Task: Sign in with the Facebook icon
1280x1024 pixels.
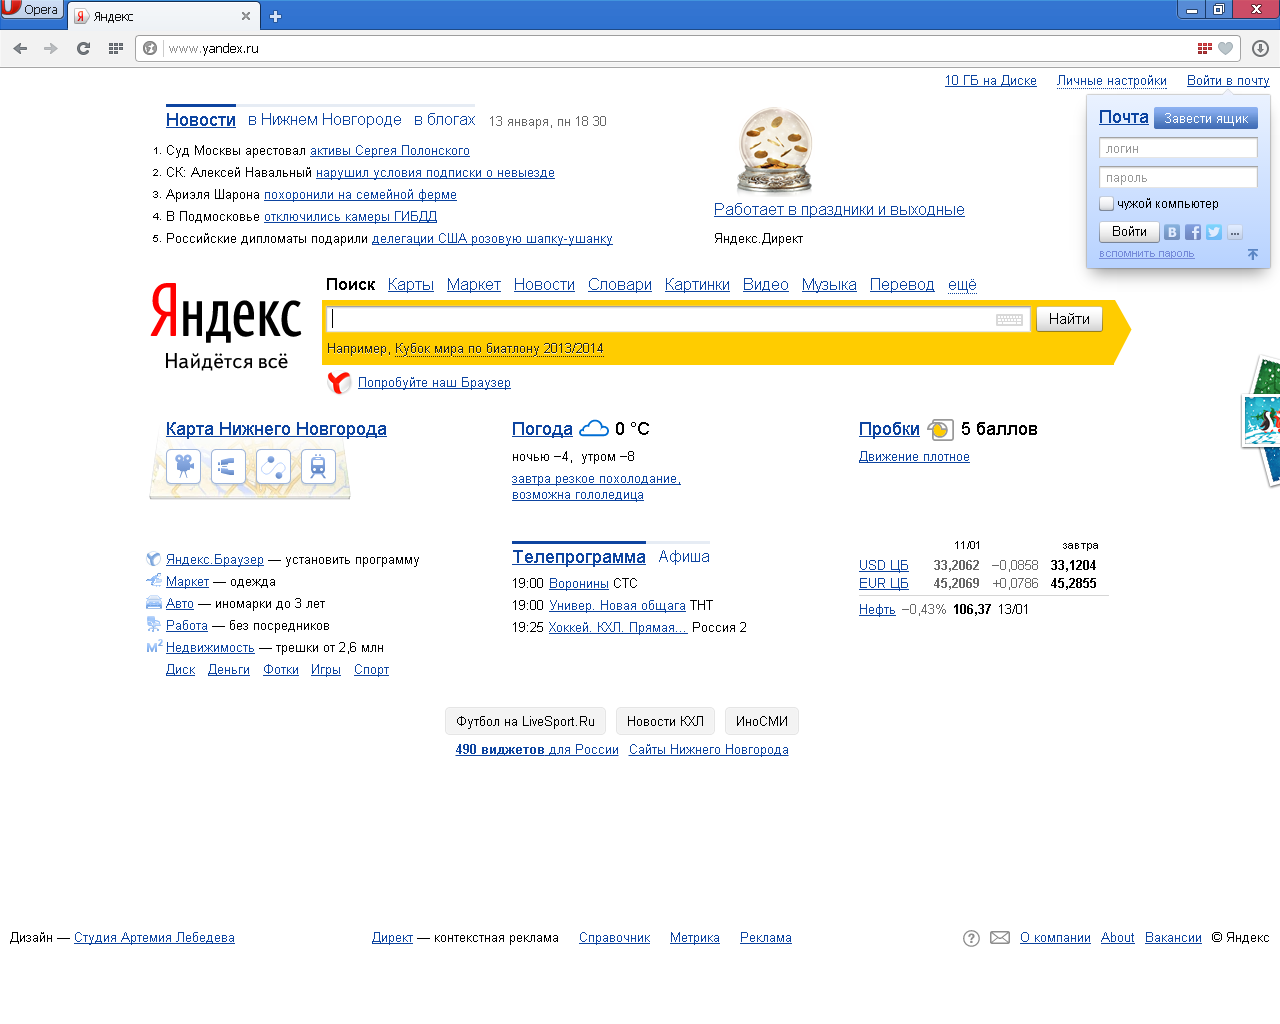Action: (x=1193, y=232)
